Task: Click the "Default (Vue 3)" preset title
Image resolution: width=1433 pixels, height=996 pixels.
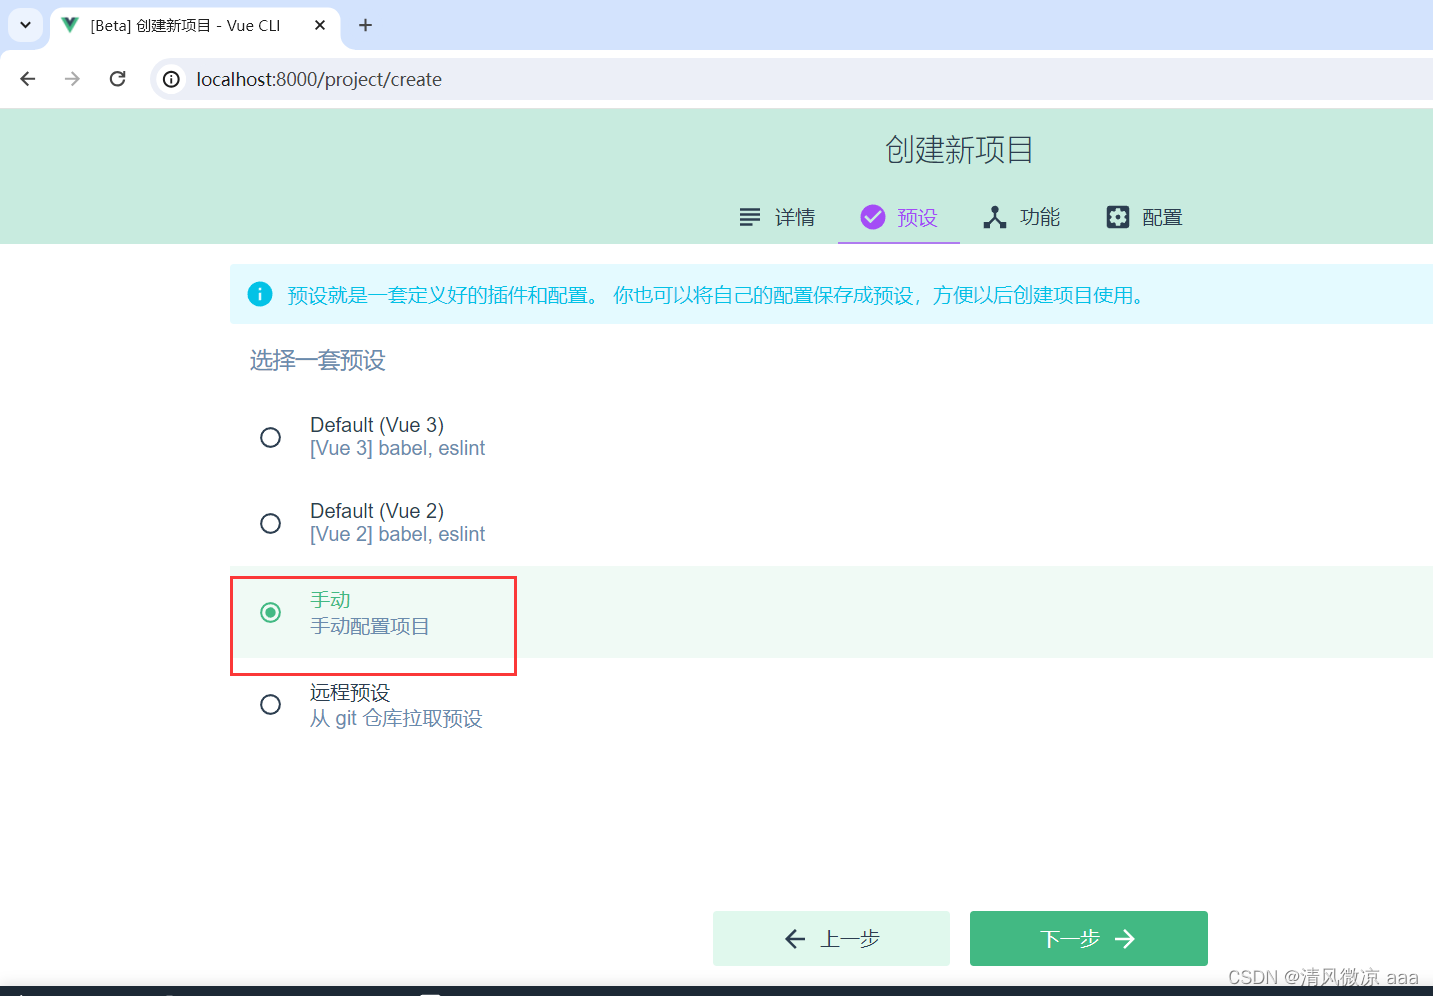Action: 377,425
